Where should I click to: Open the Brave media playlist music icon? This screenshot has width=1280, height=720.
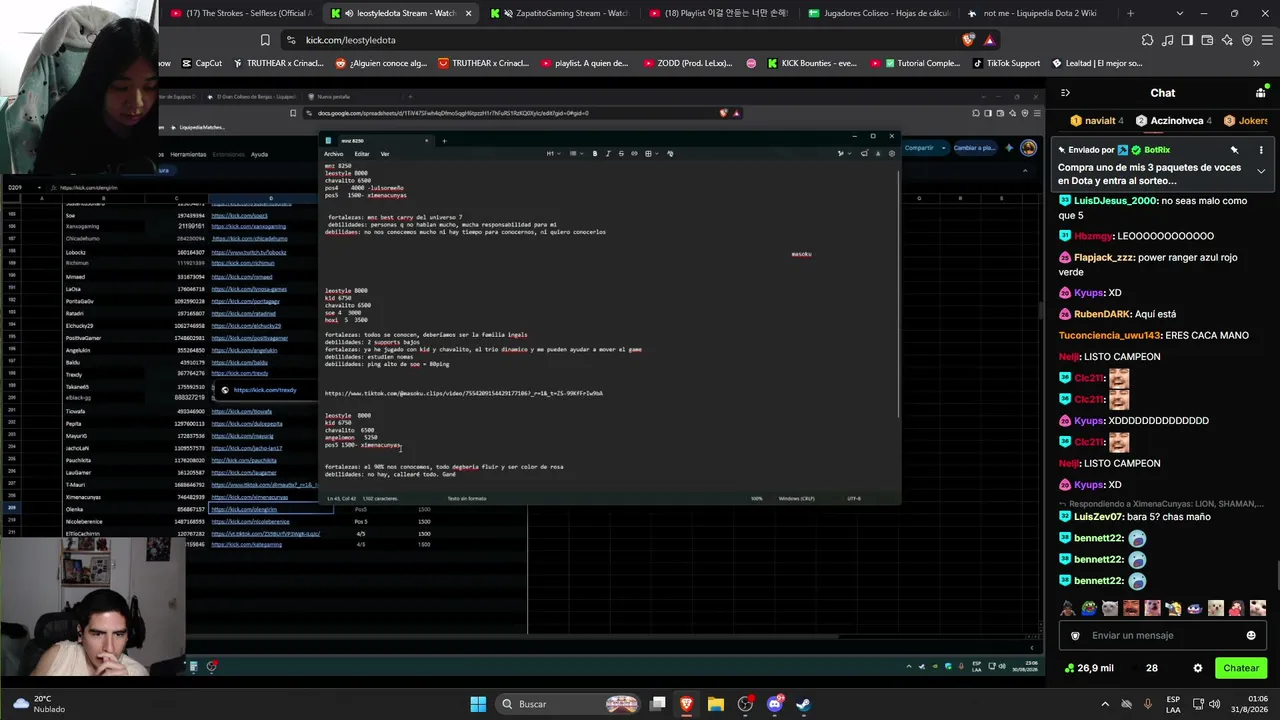click(1168, 40)
